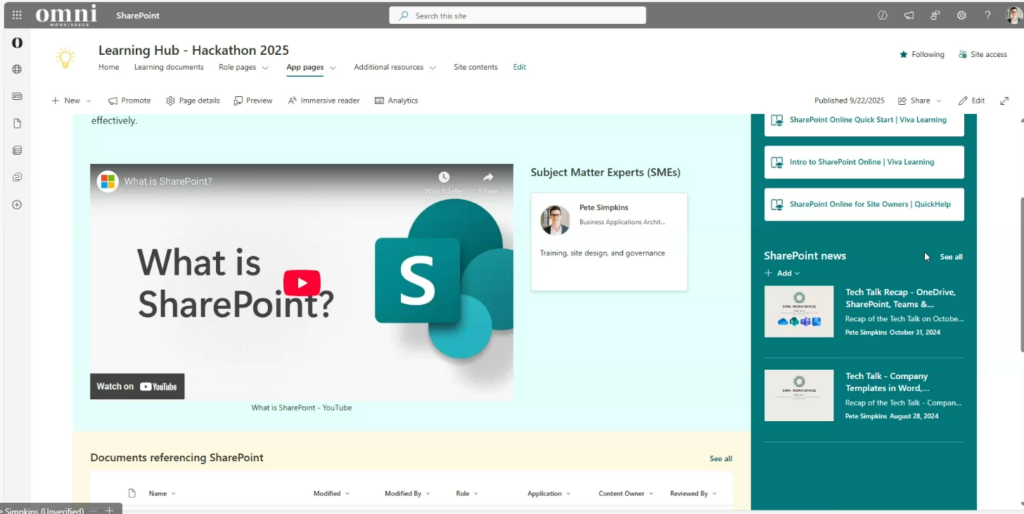Click the Edit link in site navigation
The width and height of the screenshot is (1024, 514).
(x=519, y=67)
